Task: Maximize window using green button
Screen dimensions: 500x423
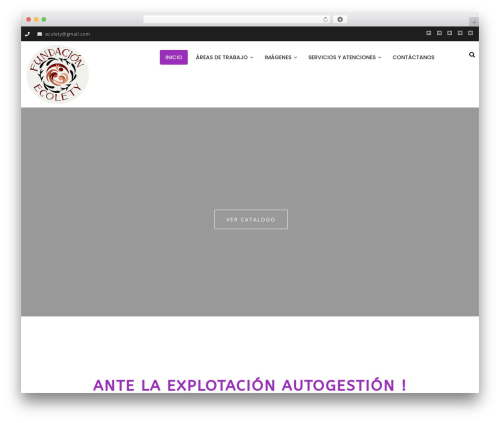Action: (44, 19)
